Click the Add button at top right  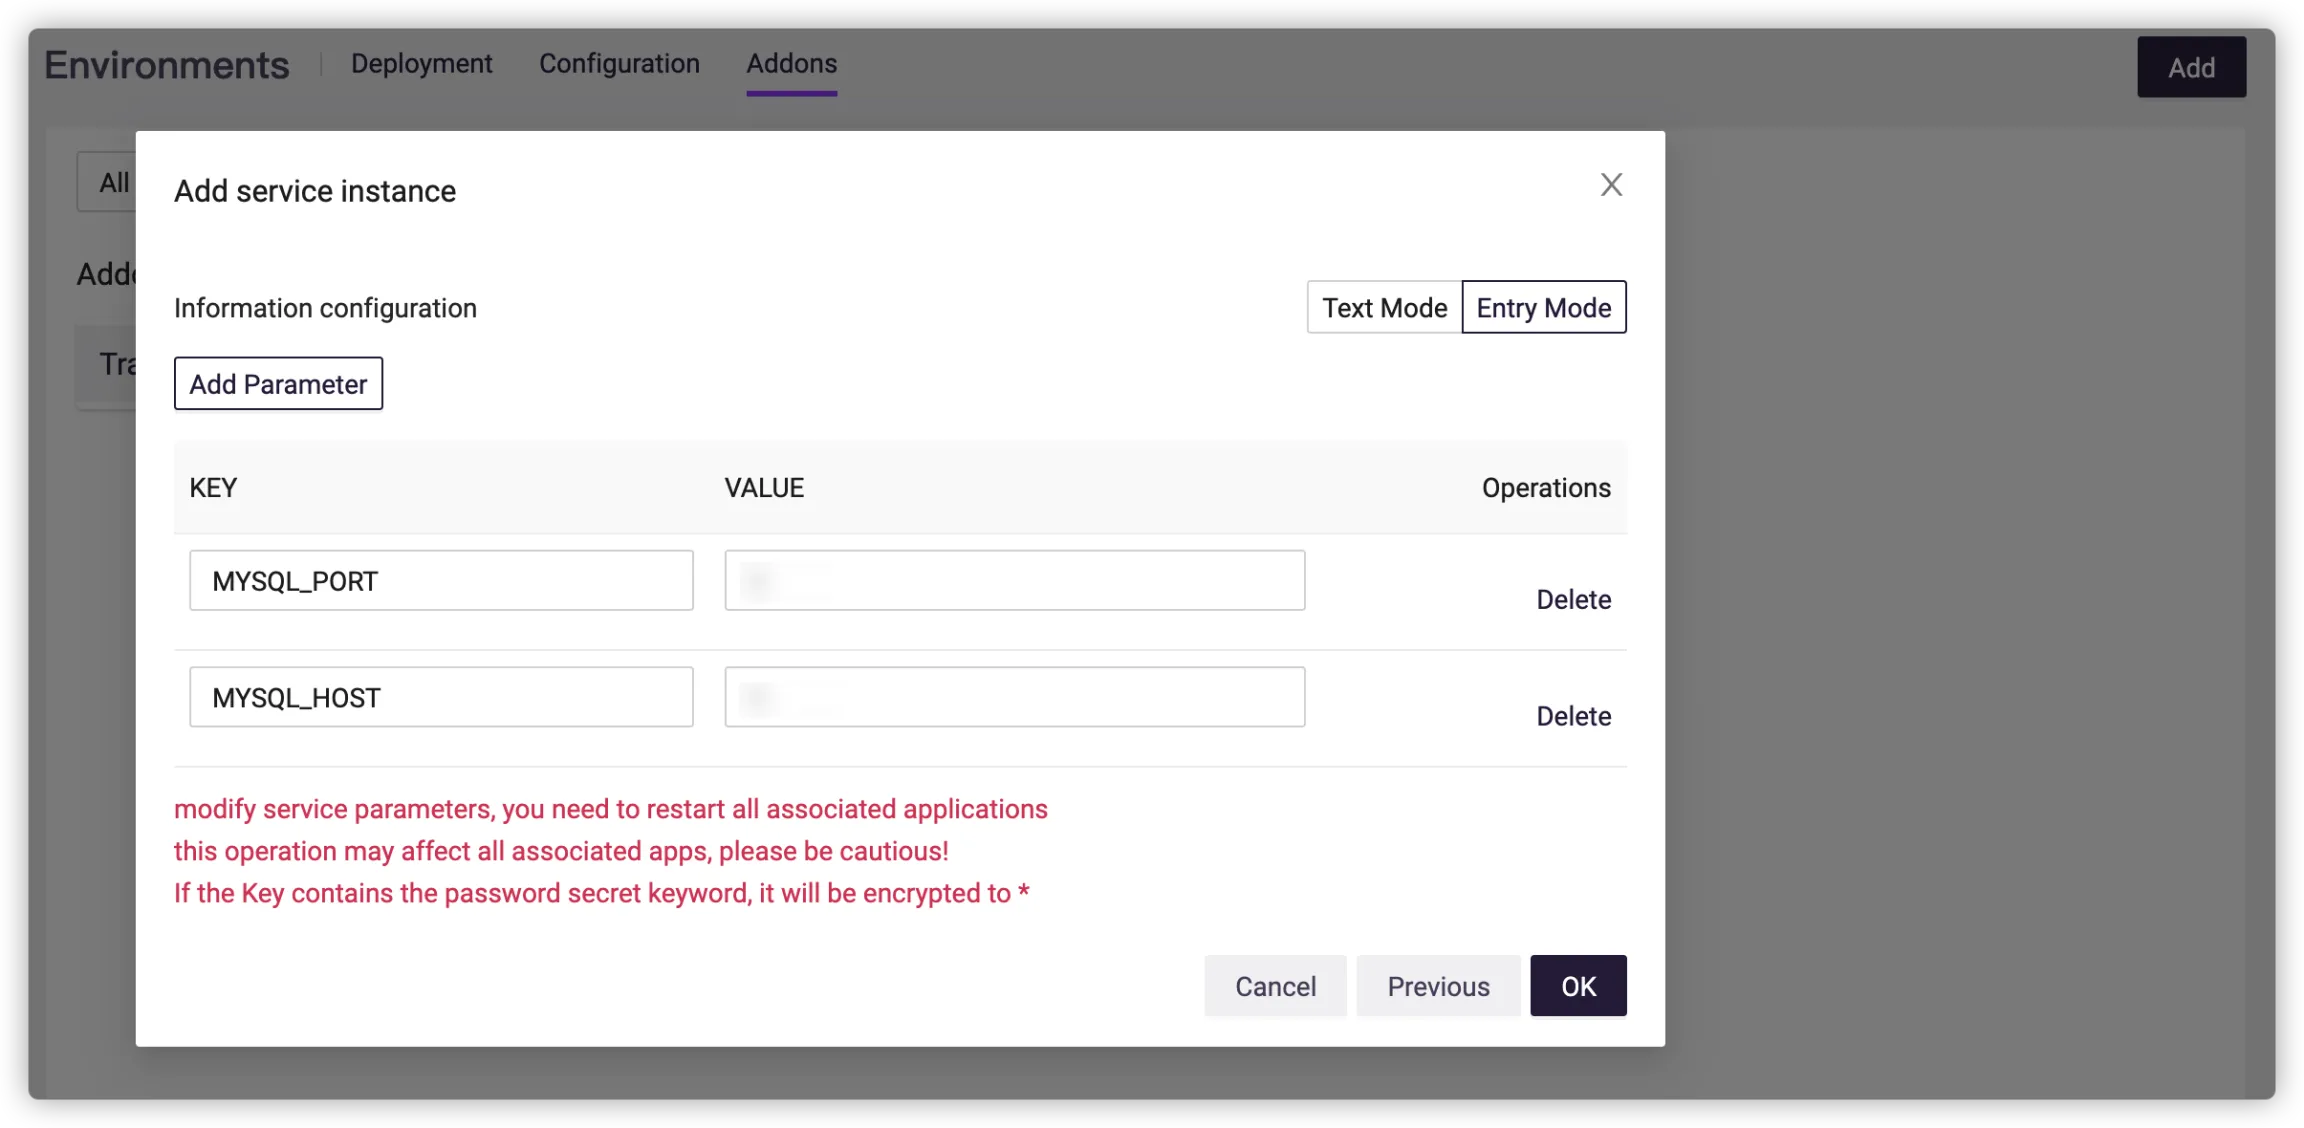tap(2190, 68)
